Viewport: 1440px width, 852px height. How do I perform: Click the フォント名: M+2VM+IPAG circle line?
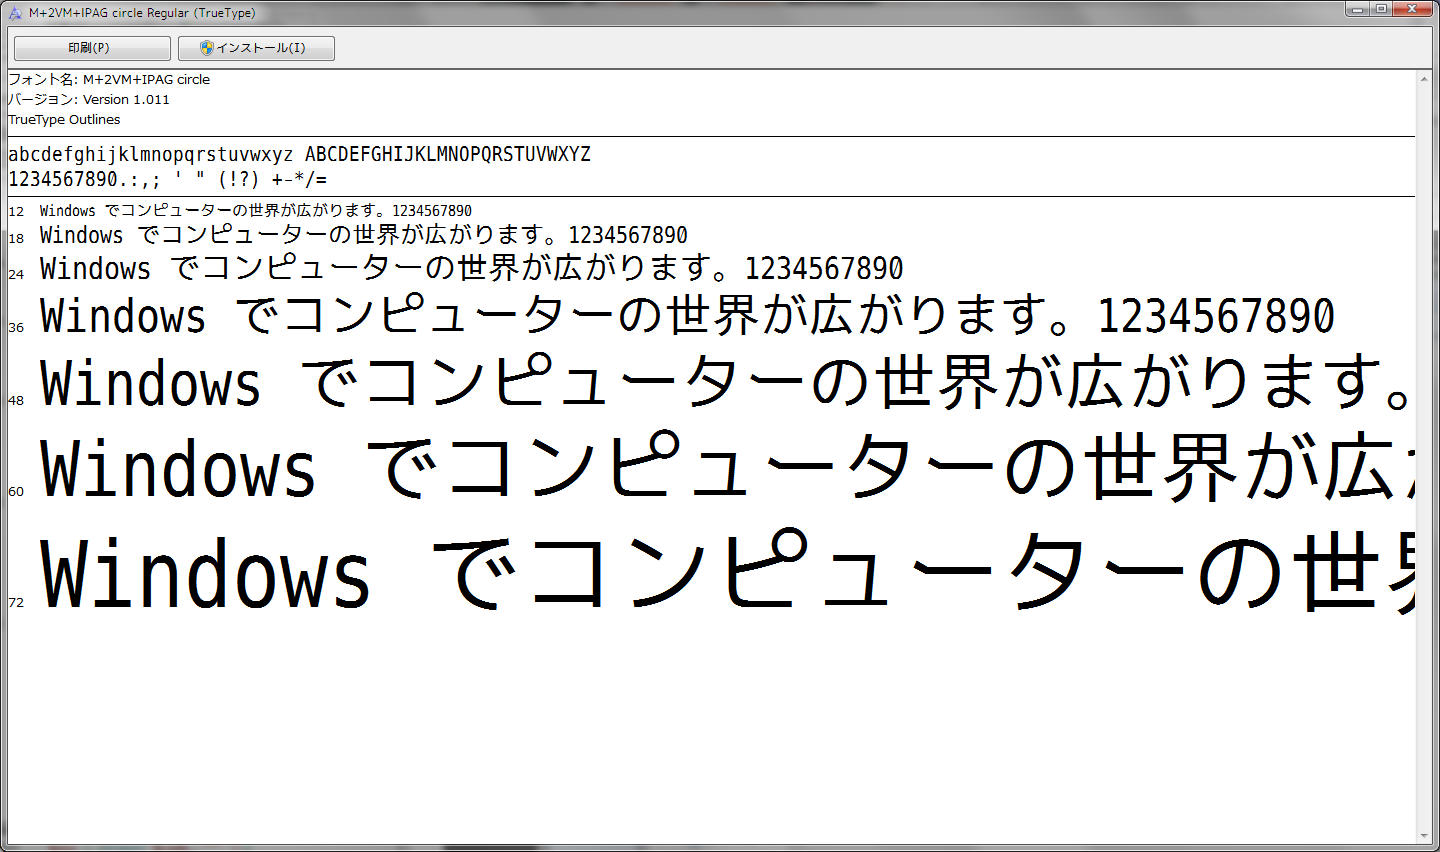coord(109,79)
